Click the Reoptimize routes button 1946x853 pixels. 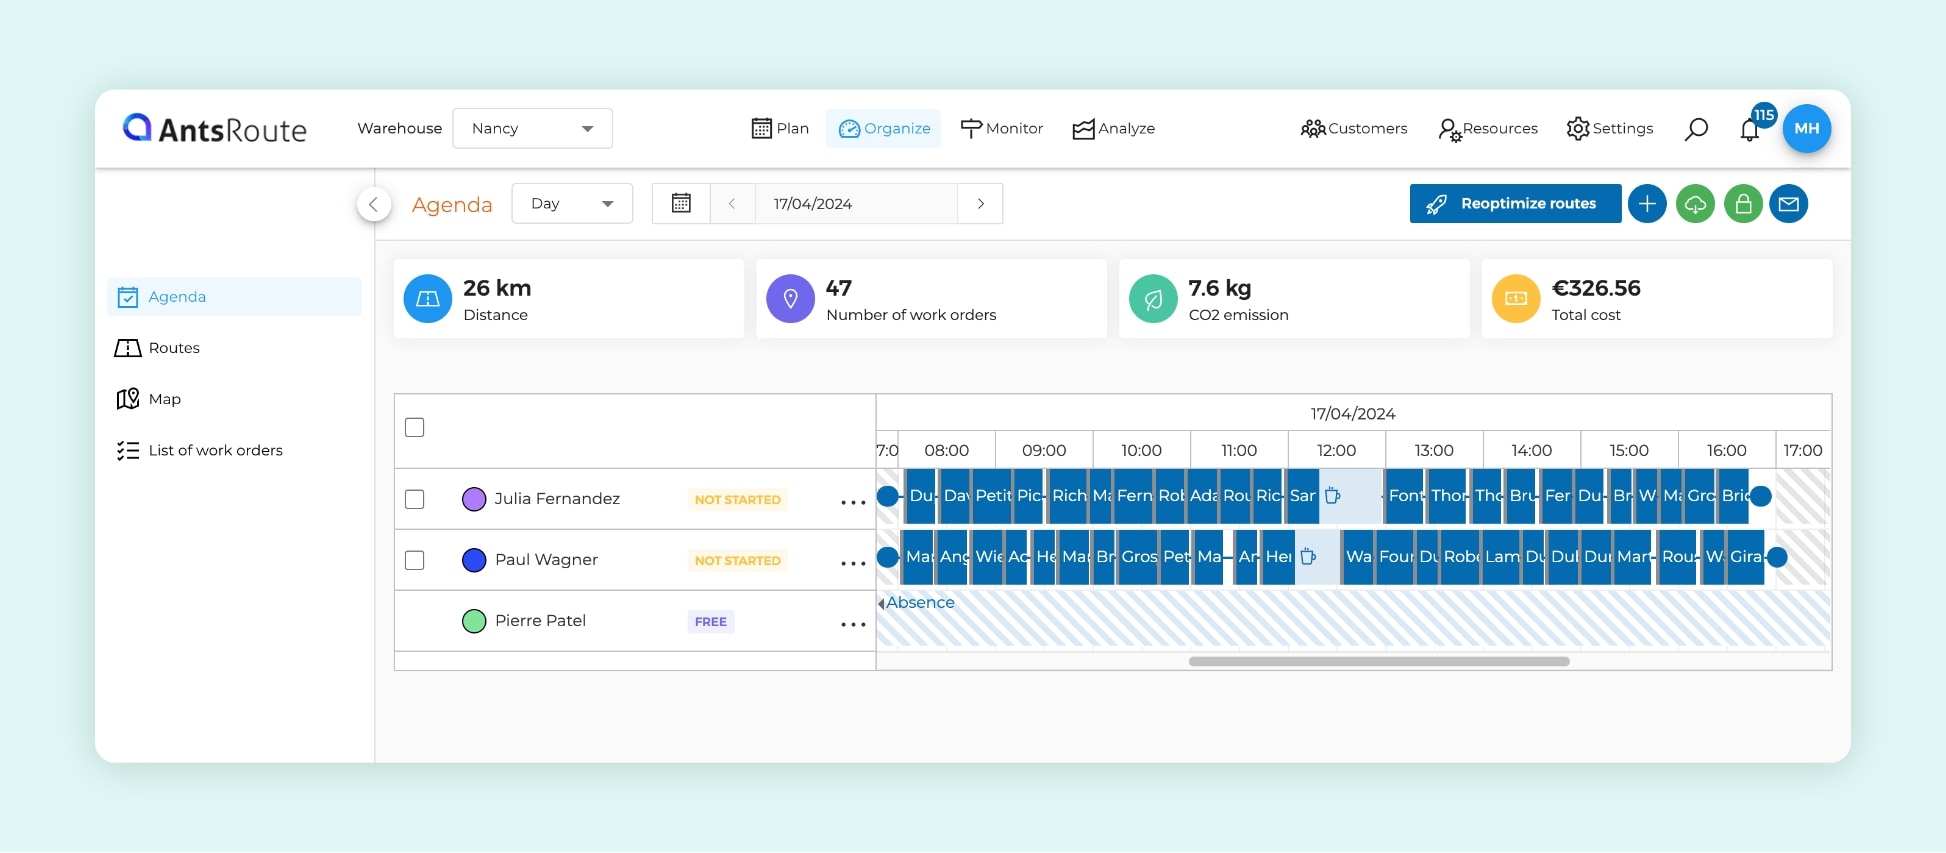[x=1515, y=204]
